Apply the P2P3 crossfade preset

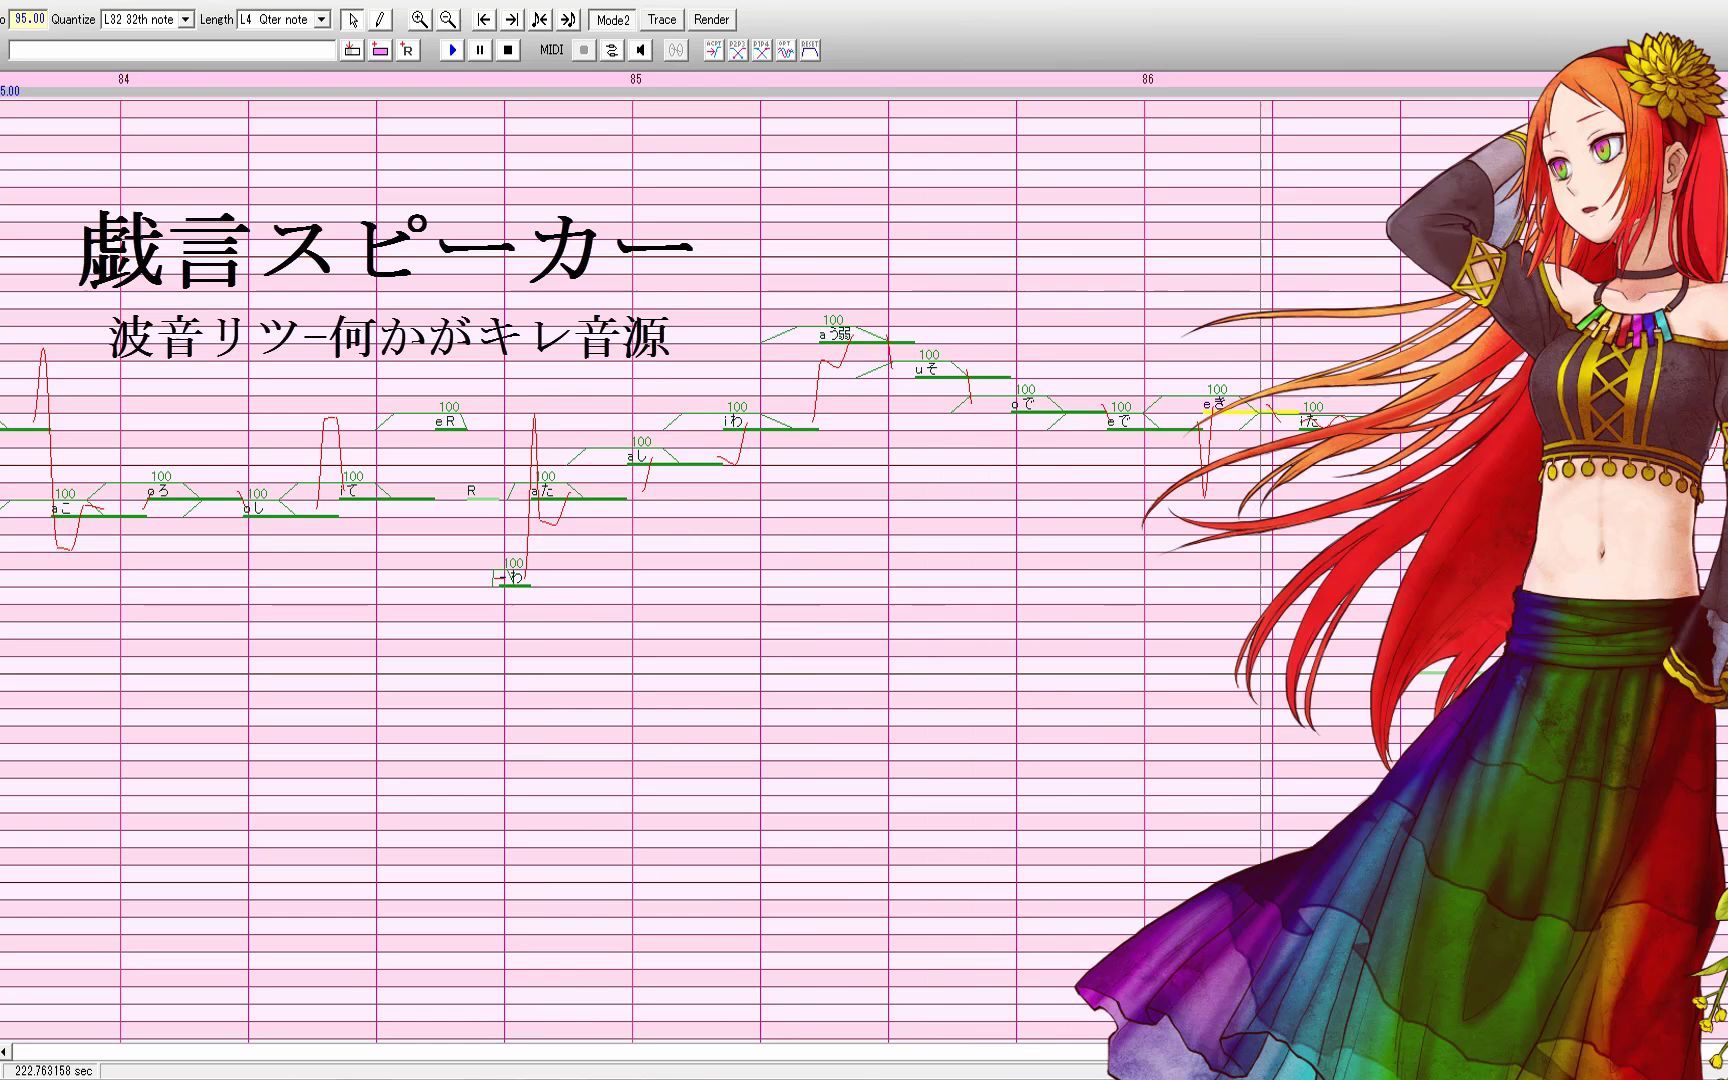(738, 50)
